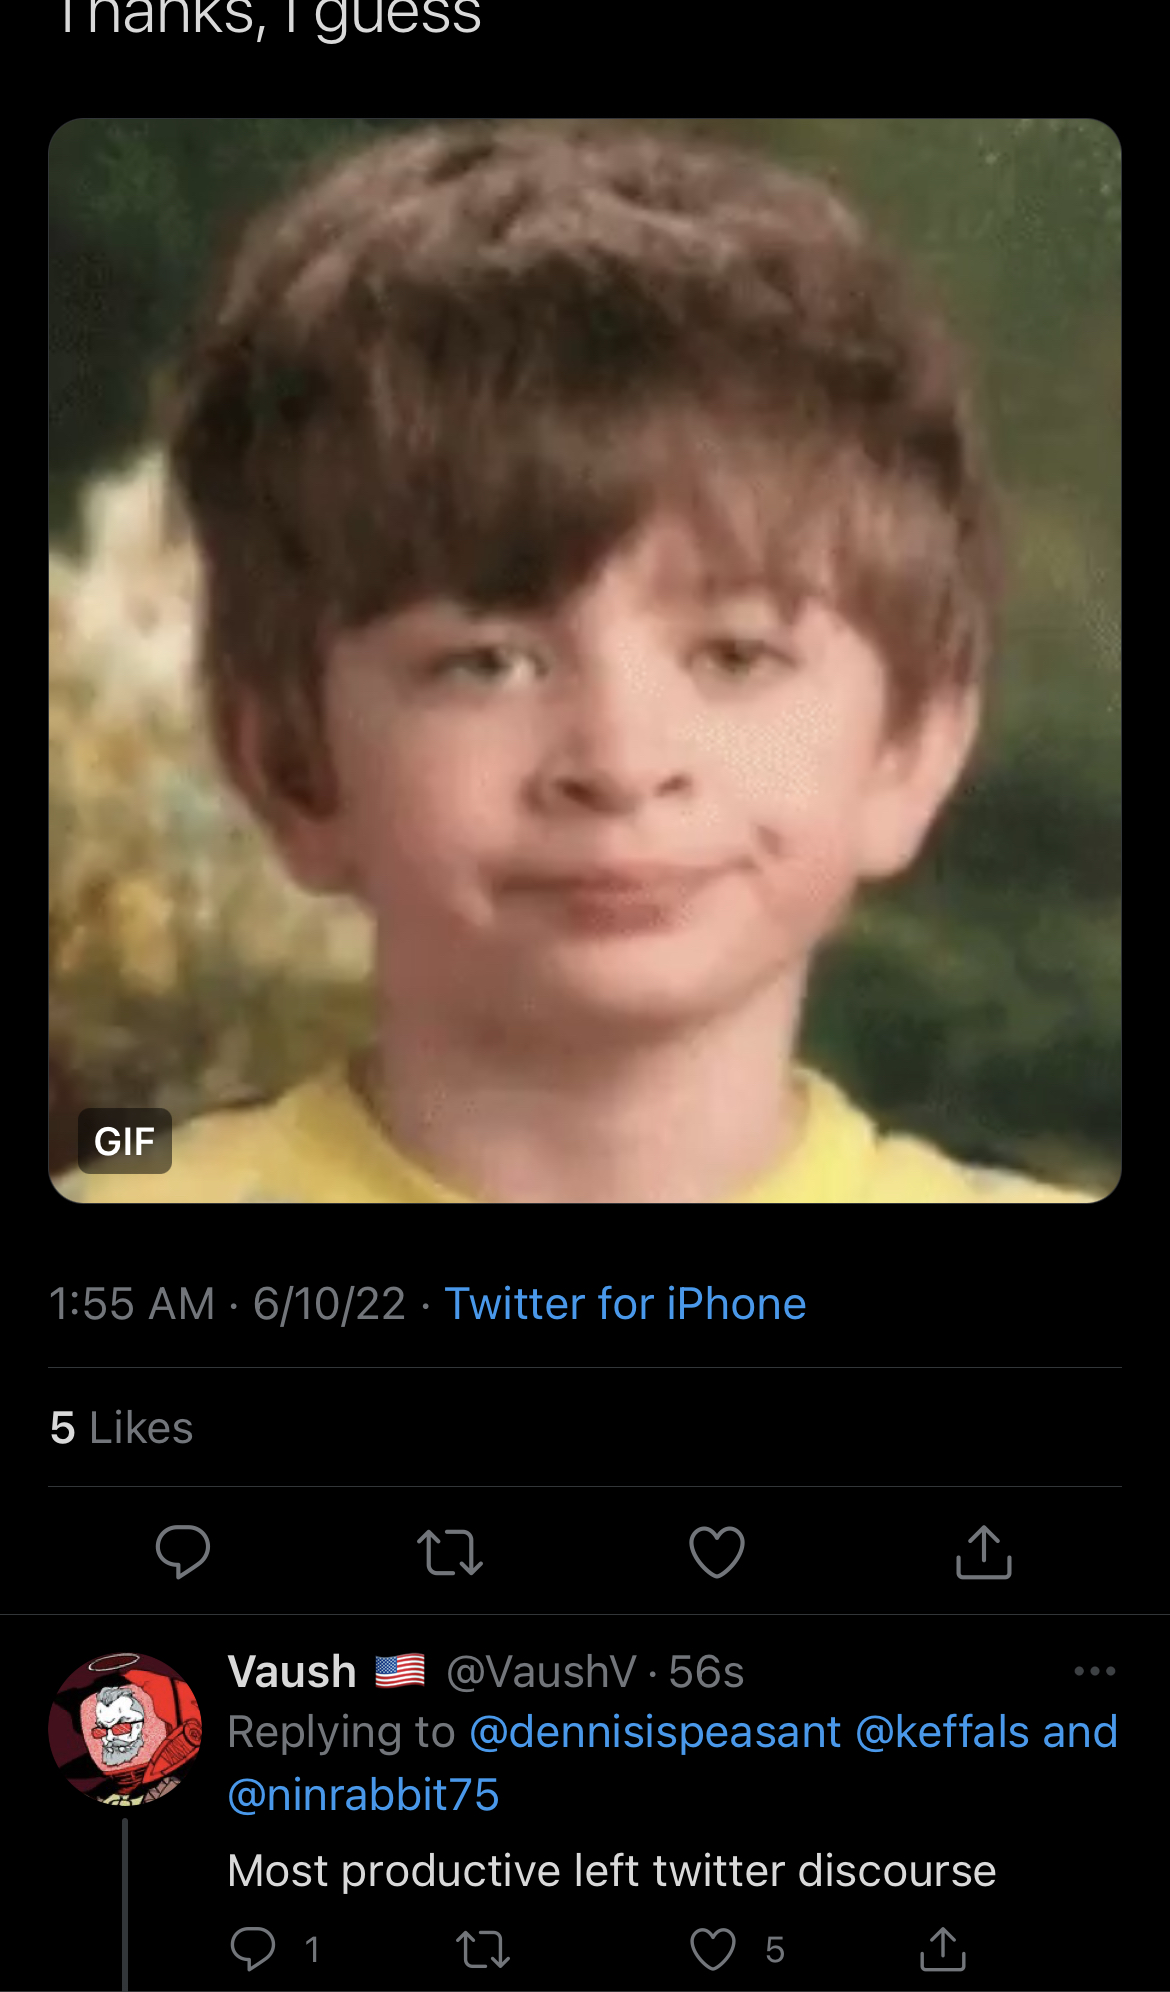Open the @ninrabbit75 mention
The width and height of the screenshot is (1170, 1992).
click(363, 1795)
